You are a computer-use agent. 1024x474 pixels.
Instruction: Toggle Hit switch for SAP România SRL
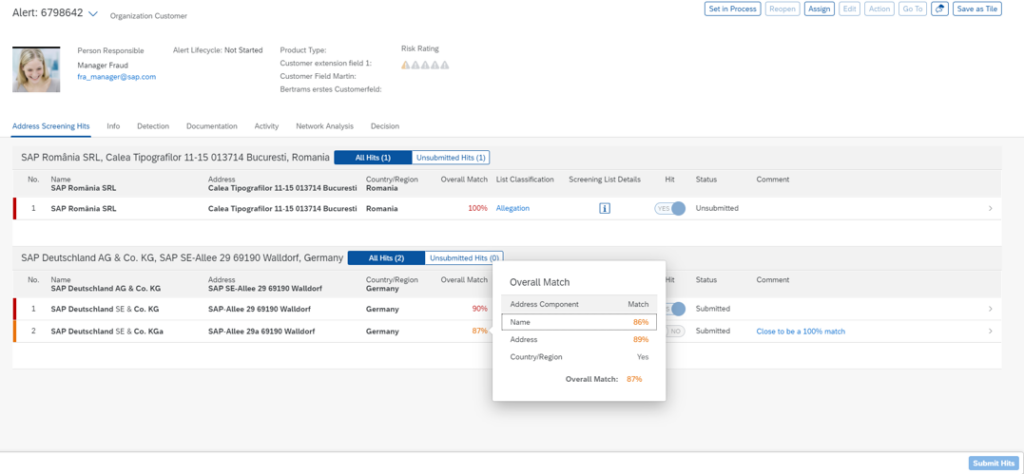point(670,208)
